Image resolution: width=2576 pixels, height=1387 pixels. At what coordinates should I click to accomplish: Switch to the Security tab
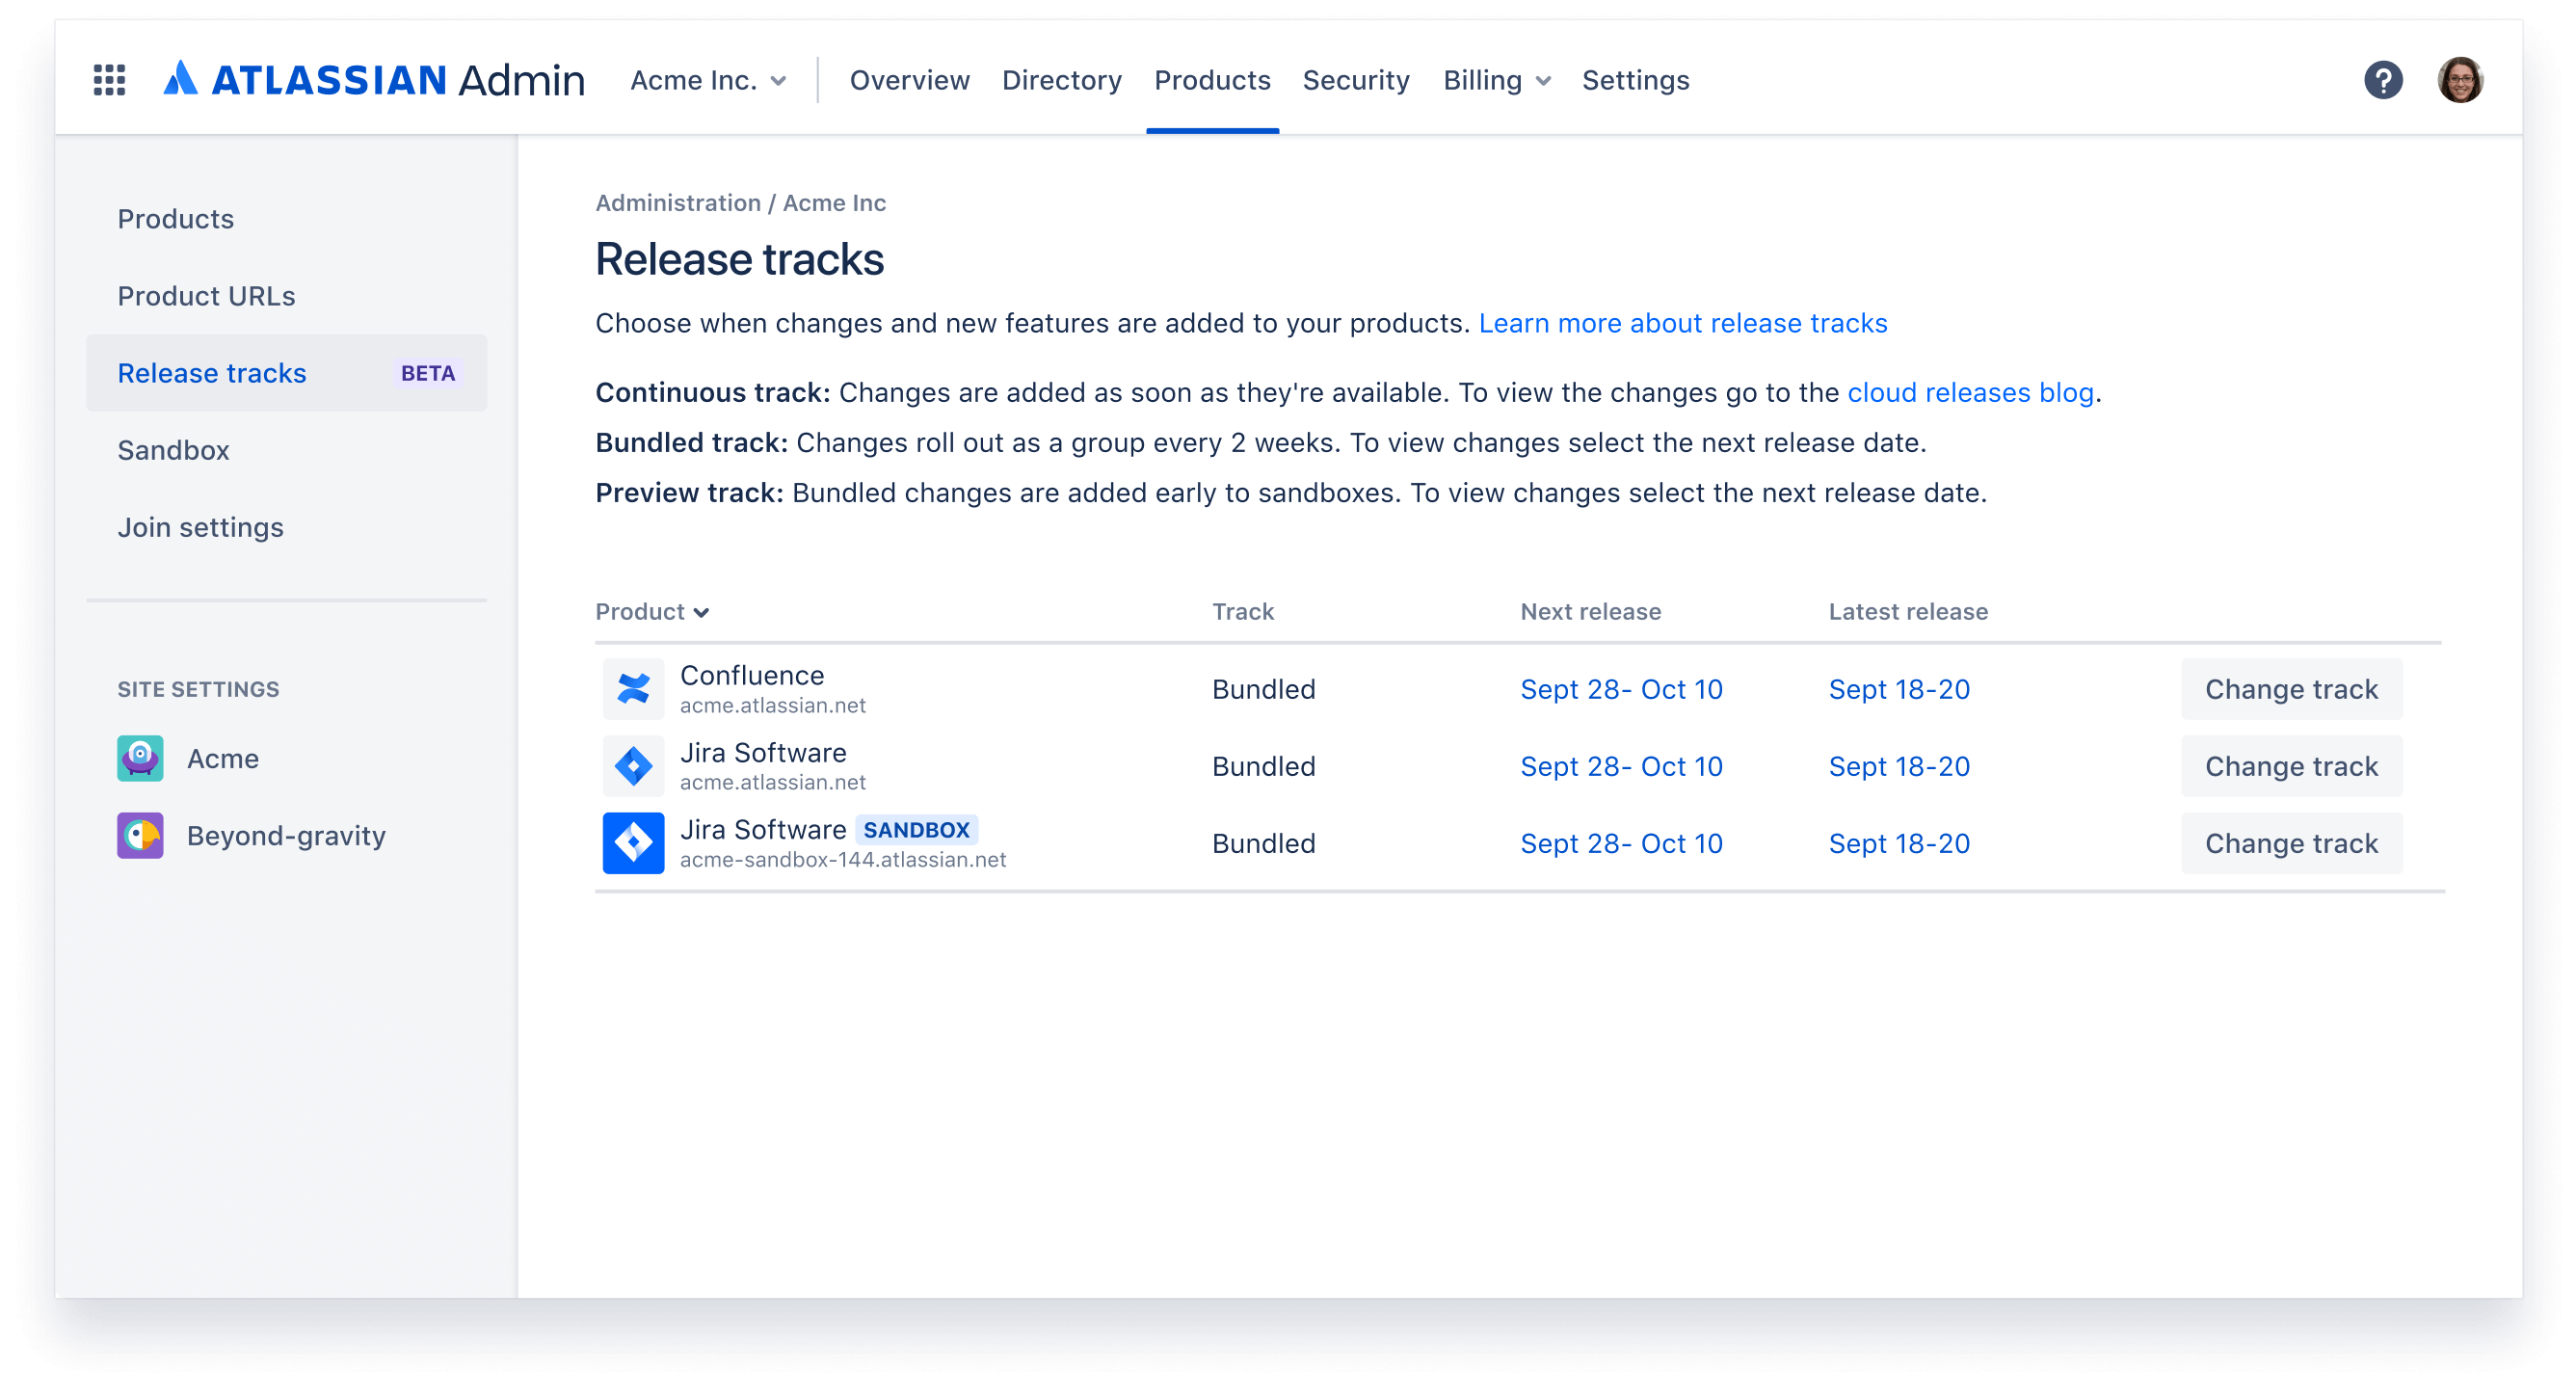pyautogui.click(x=1356, y=80)
